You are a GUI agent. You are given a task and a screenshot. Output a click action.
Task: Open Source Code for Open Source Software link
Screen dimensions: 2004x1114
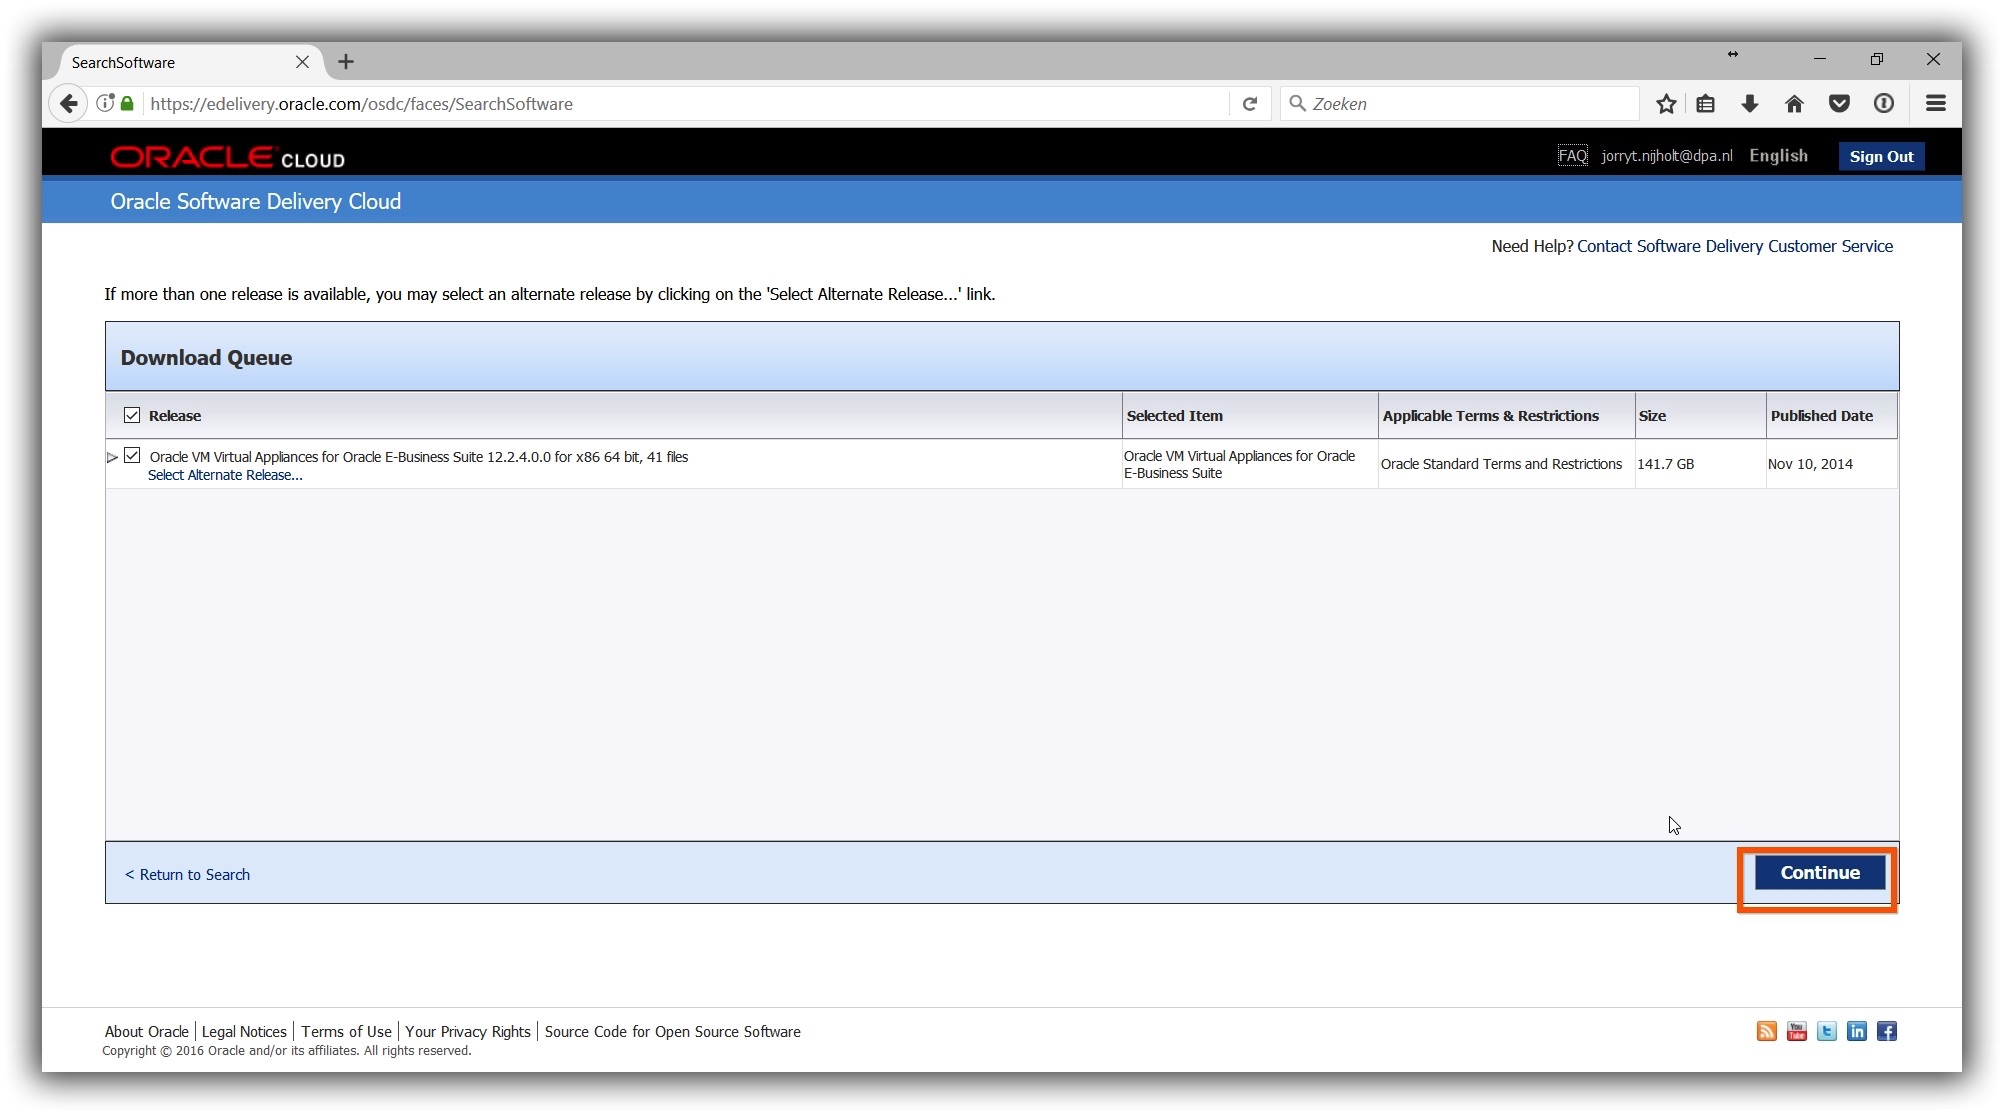tap(672, 1031)
